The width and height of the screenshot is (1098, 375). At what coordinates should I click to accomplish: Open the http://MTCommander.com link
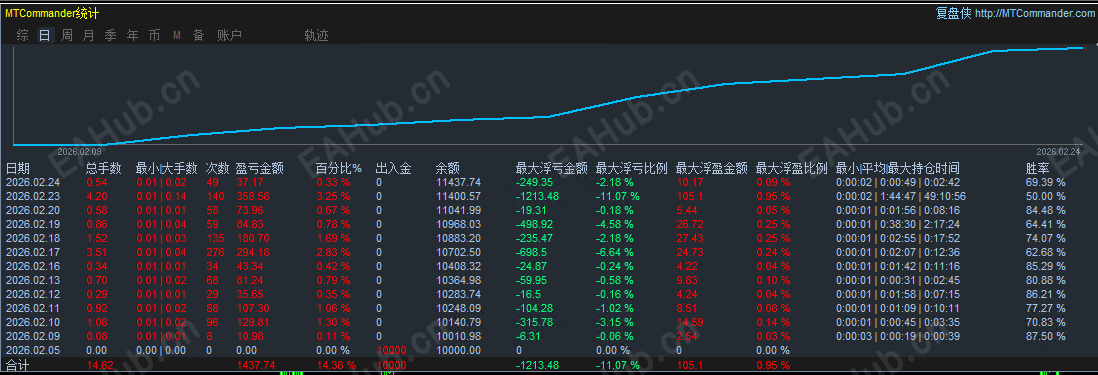tap(1034, 13)
